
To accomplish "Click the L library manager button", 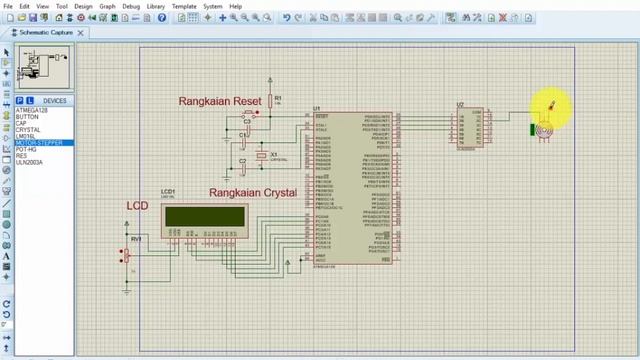I will [x=30, y=100].
